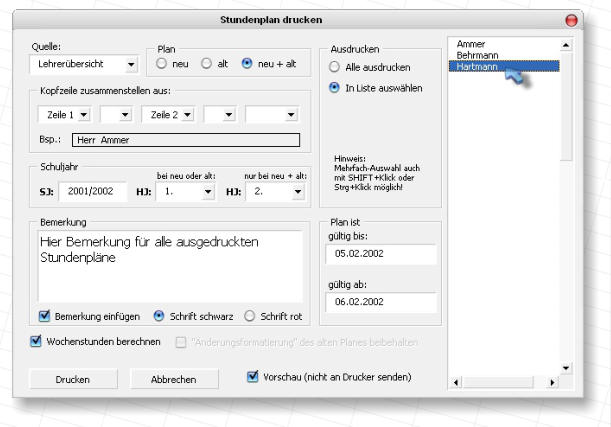
Task: Close the Stundenplan drucken dialog
Action: (x=571, y=20)
